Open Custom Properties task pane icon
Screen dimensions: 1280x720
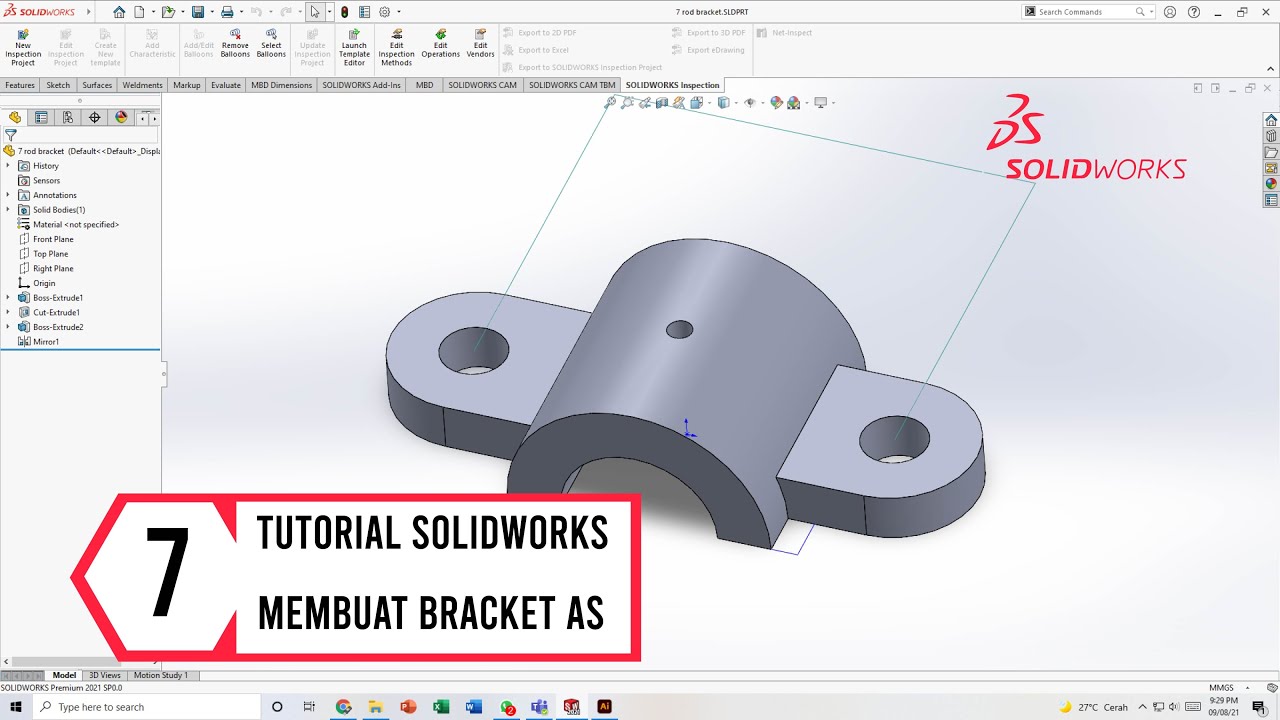[1271, 200]
